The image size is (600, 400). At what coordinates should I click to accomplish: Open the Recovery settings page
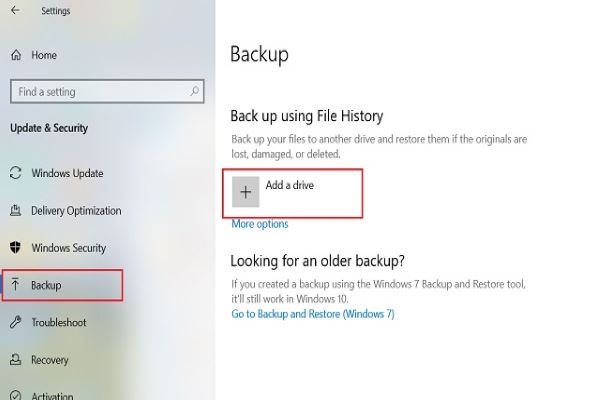[x=50, y=360]
